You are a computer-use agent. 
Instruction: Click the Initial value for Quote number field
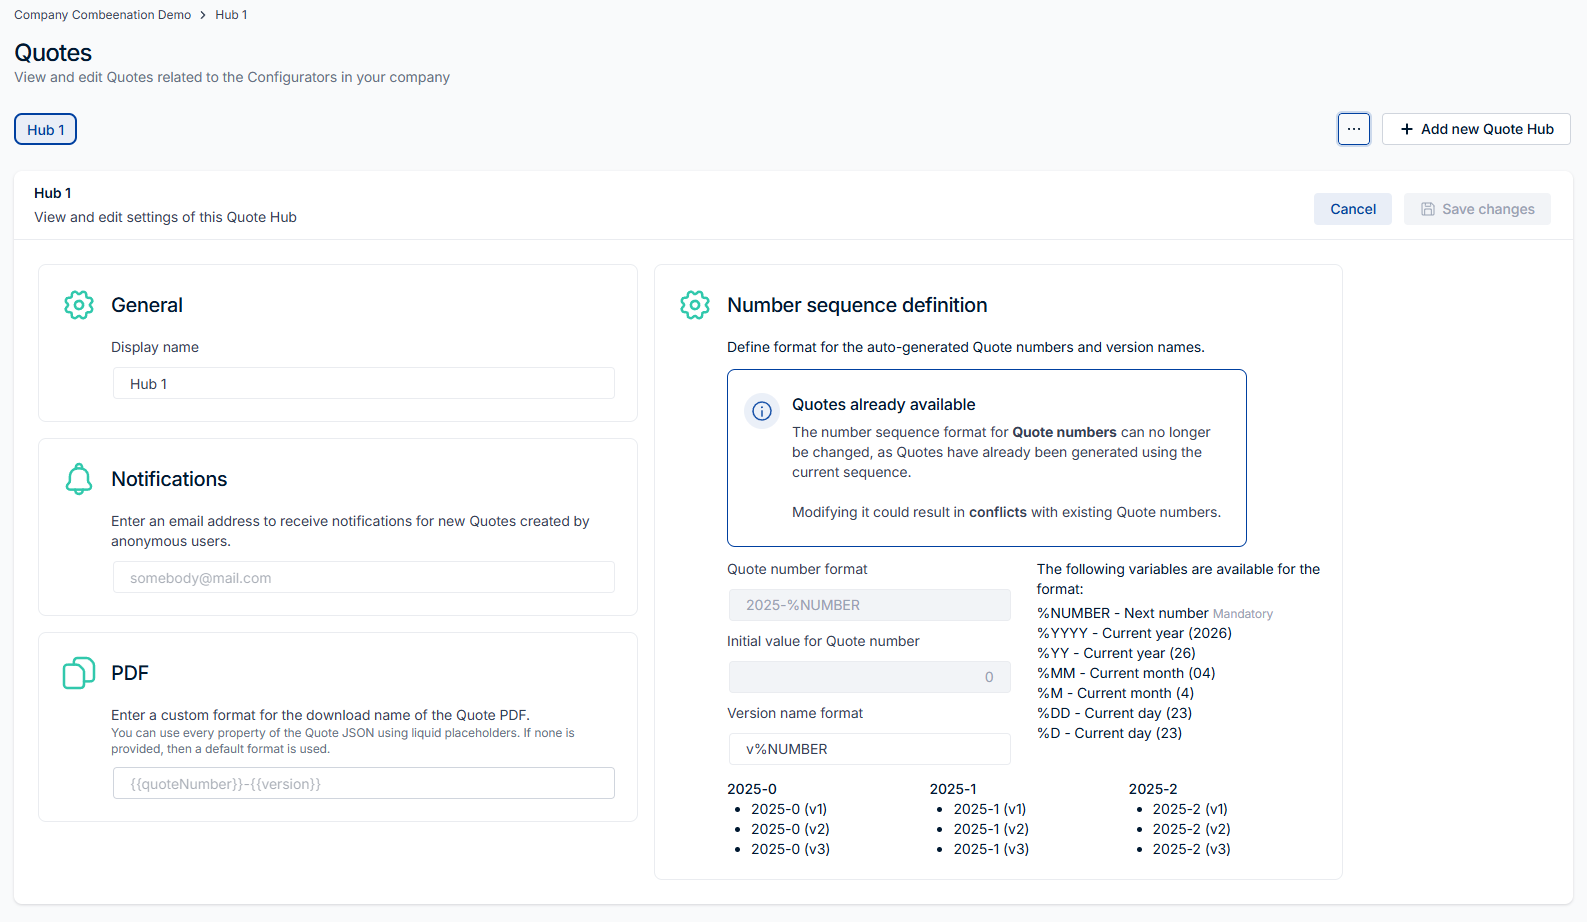(x=869, y=677)
